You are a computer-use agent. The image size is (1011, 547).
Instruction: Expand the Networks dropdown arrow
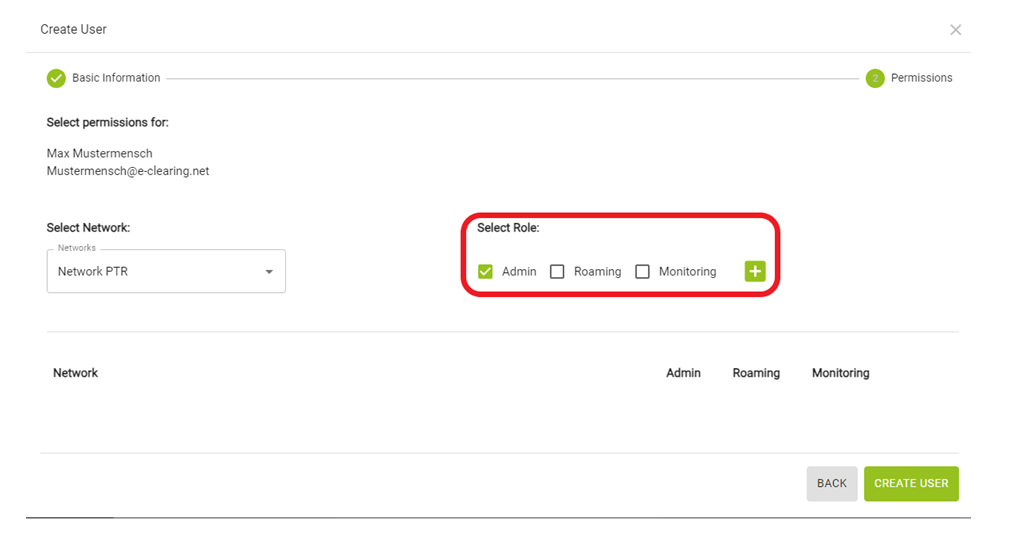[269, 272]
